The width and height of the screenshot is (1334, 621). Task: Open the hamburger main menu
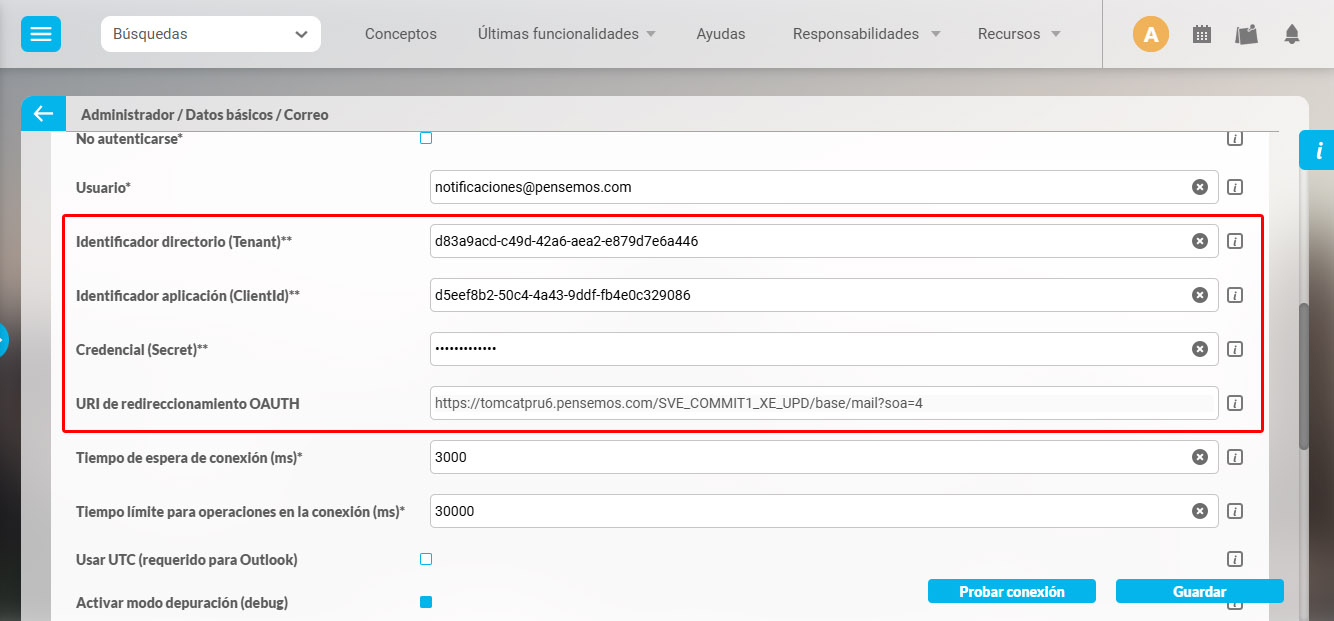[41, 34]
